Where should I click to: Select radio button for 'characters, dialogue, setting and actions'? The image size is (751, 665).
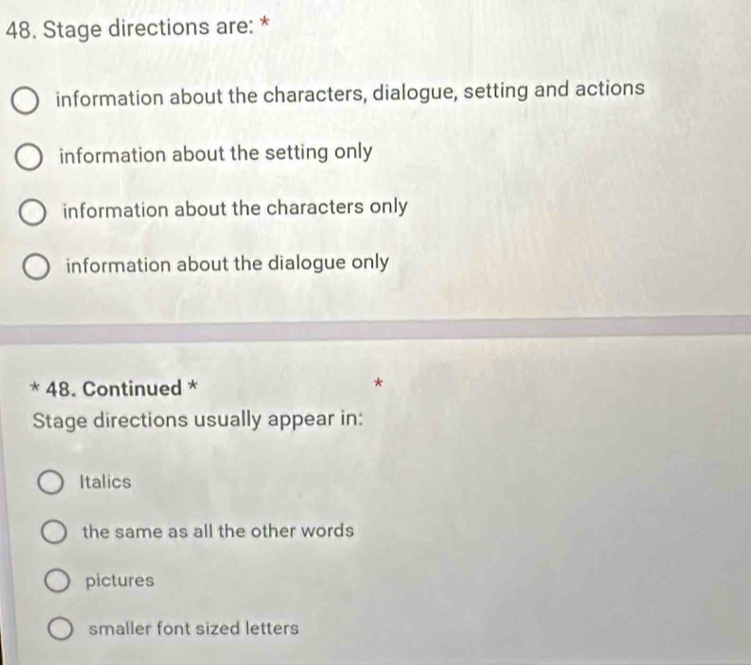pyautogui.click(x=27, y=100)
